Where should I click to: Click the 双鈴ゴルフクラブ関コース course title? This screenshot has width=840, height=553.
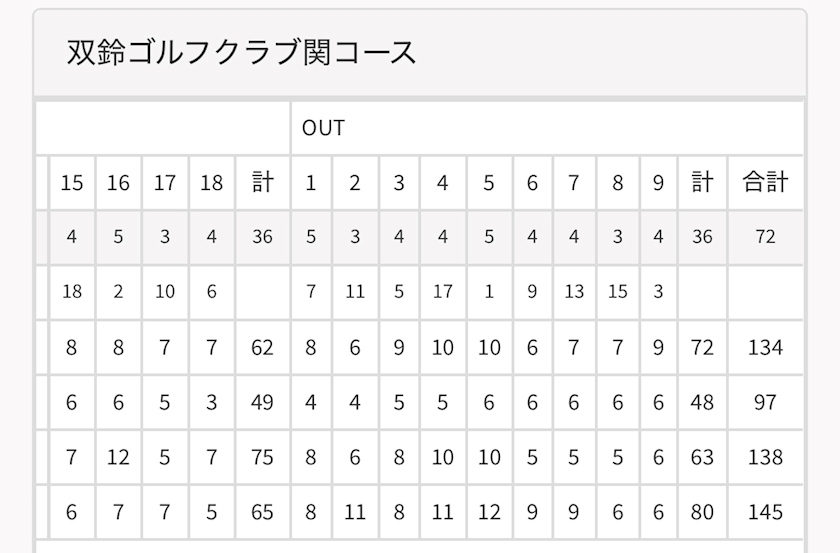(x=241, y=52)
